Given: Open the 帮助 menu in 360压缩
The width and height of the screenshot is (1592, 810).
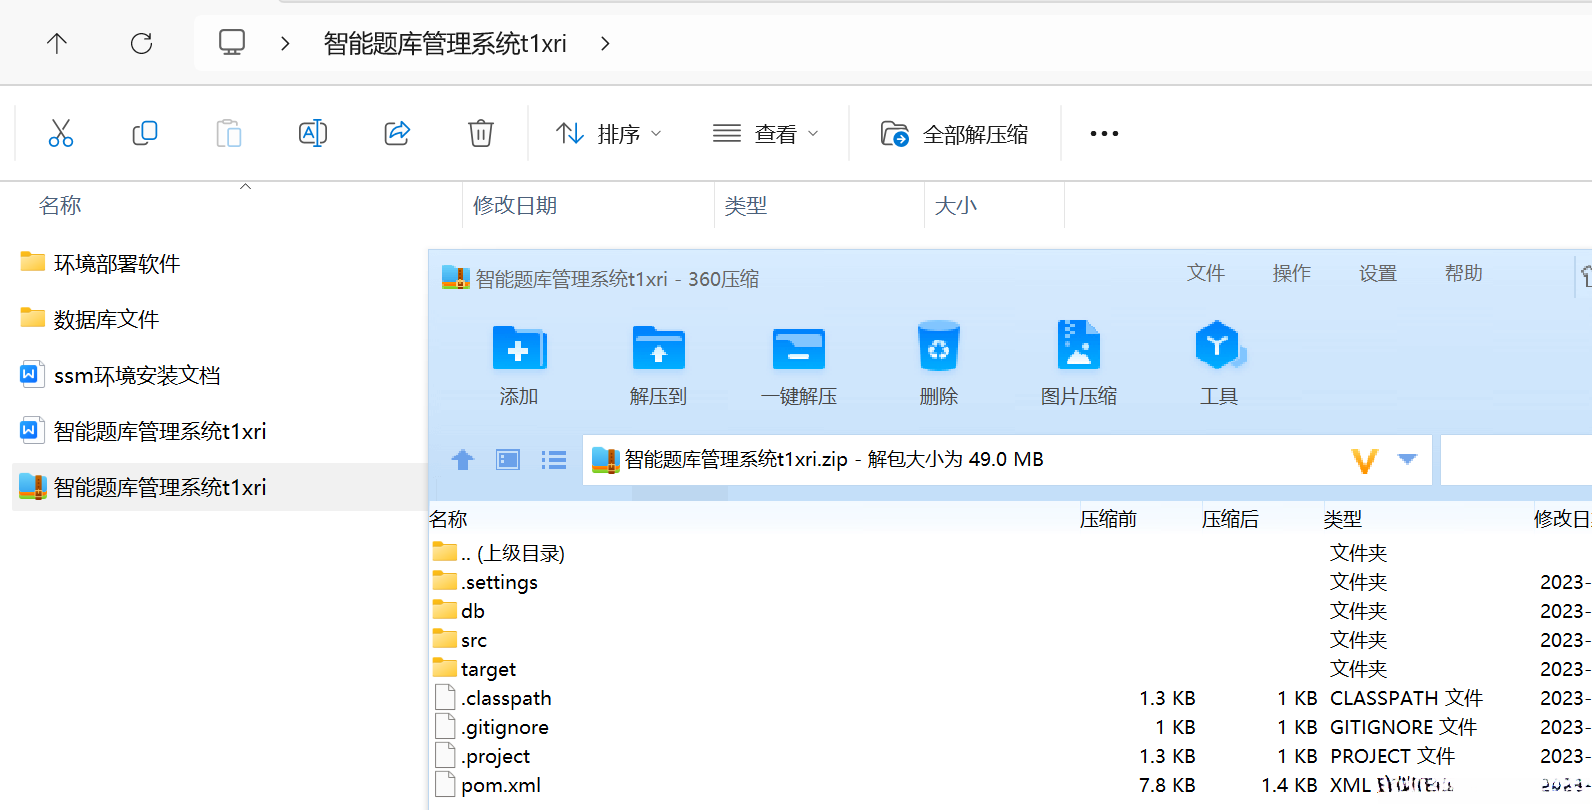Looking at the screenshot, I should 1464,273.
